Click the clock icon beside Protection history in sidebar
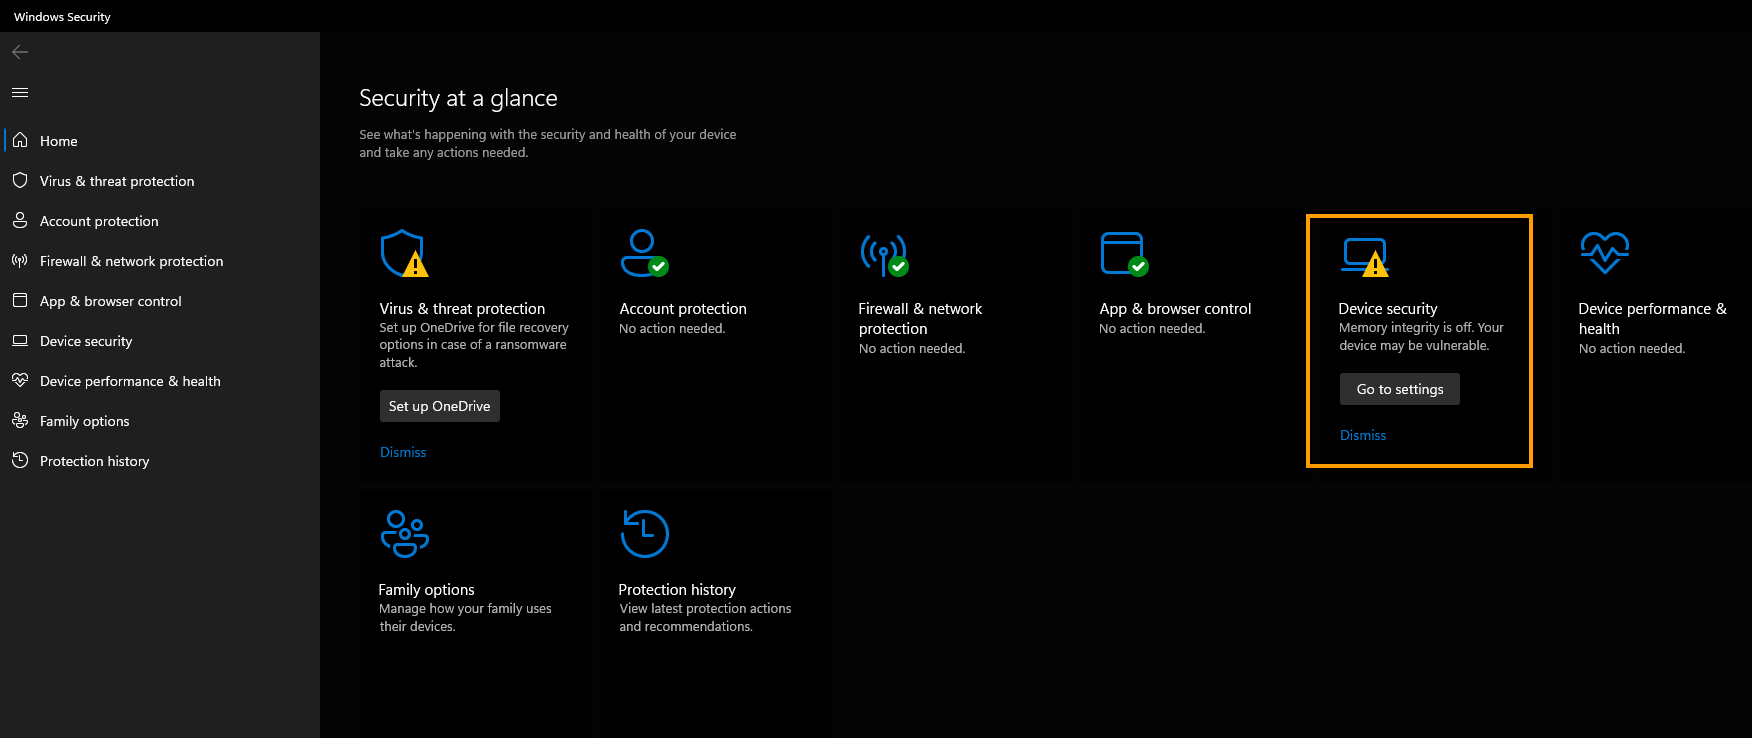This screenshot has height=738, width=1752. (x=20, y=460)
